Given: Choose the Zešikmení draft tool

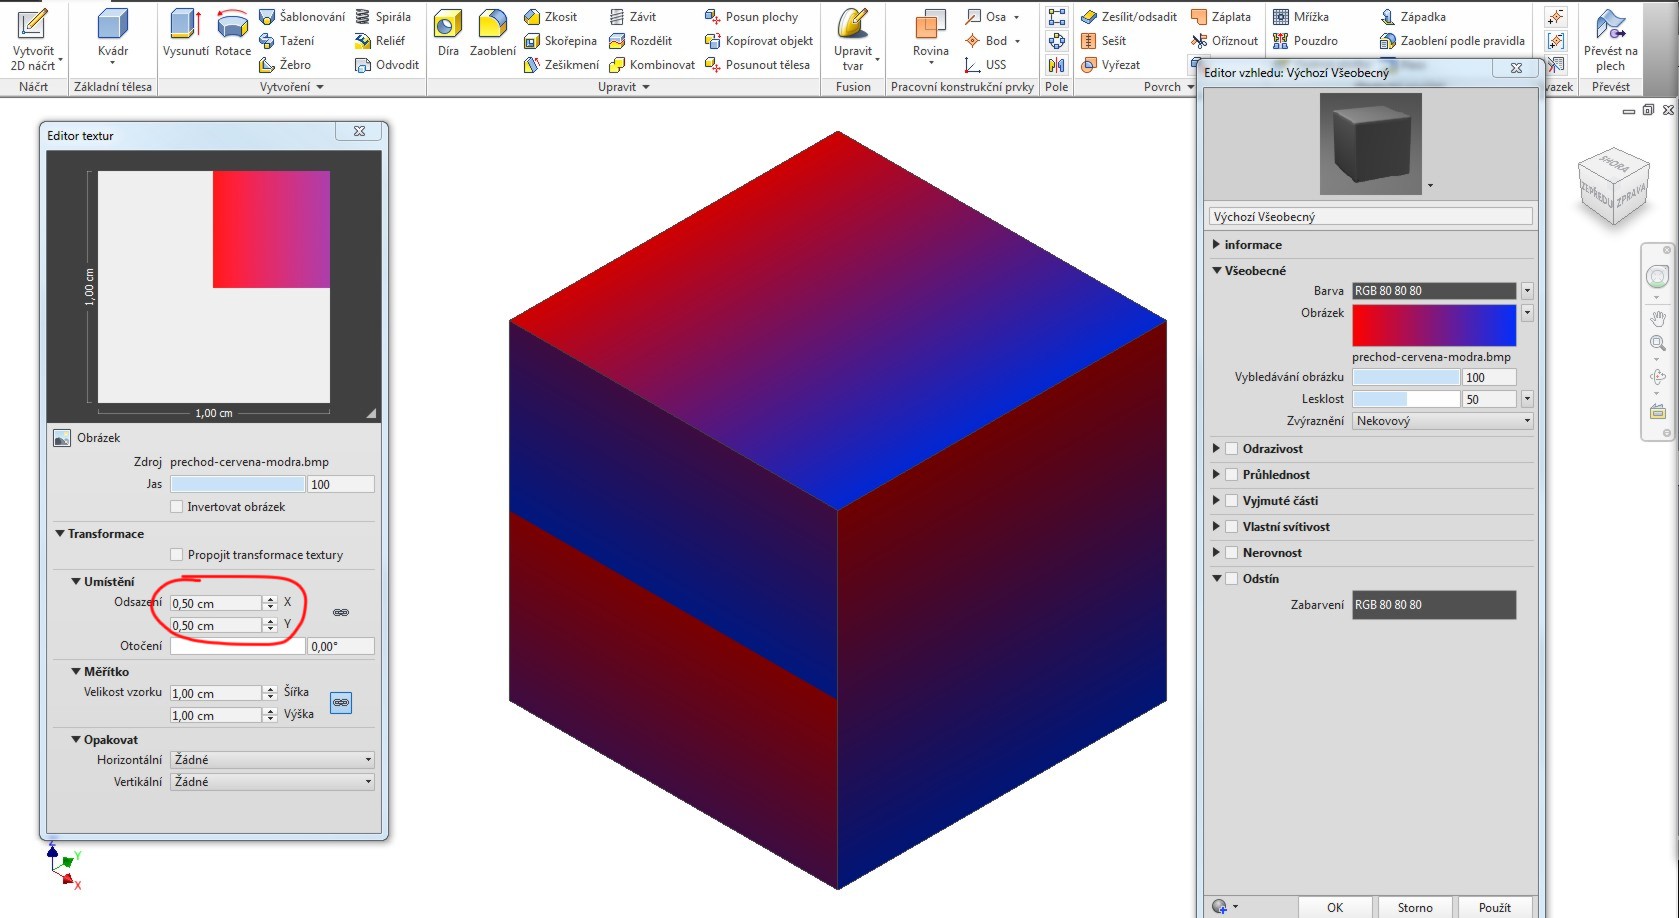Looking at the screenshot, I should [562, 65].
